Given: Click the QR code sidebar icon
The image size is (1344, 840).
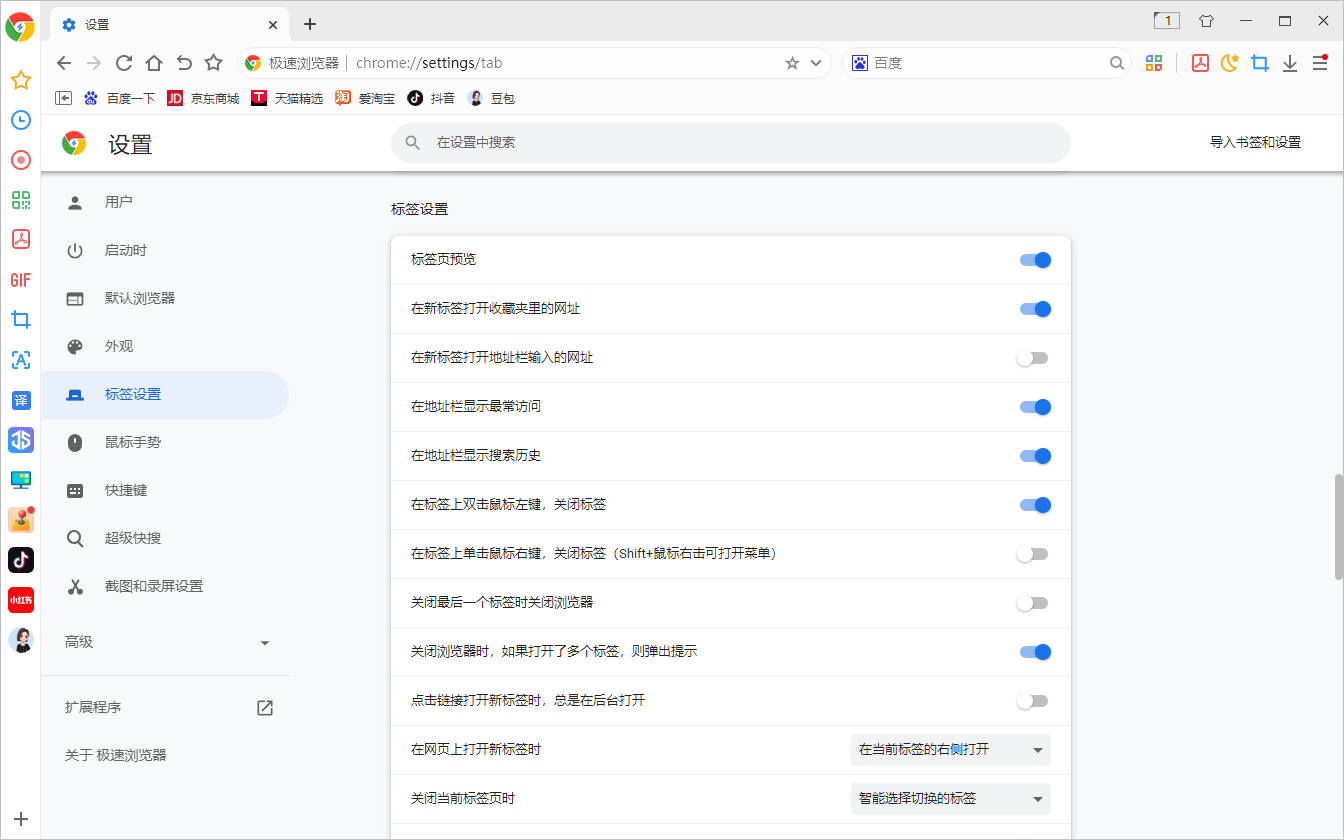Looking at the screenshot, I should coord(20,200).
